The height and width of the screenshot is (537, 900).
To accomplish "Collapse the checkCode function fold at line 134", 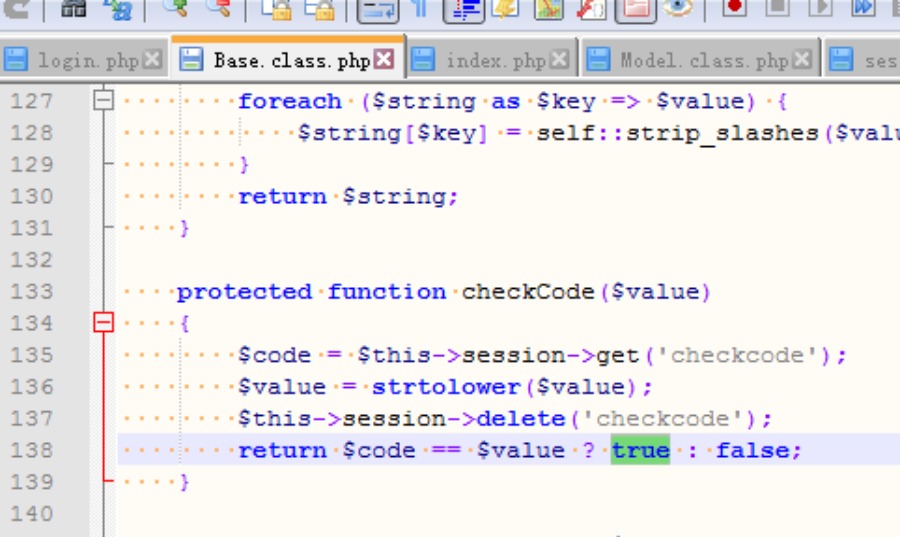I will 103,323.
